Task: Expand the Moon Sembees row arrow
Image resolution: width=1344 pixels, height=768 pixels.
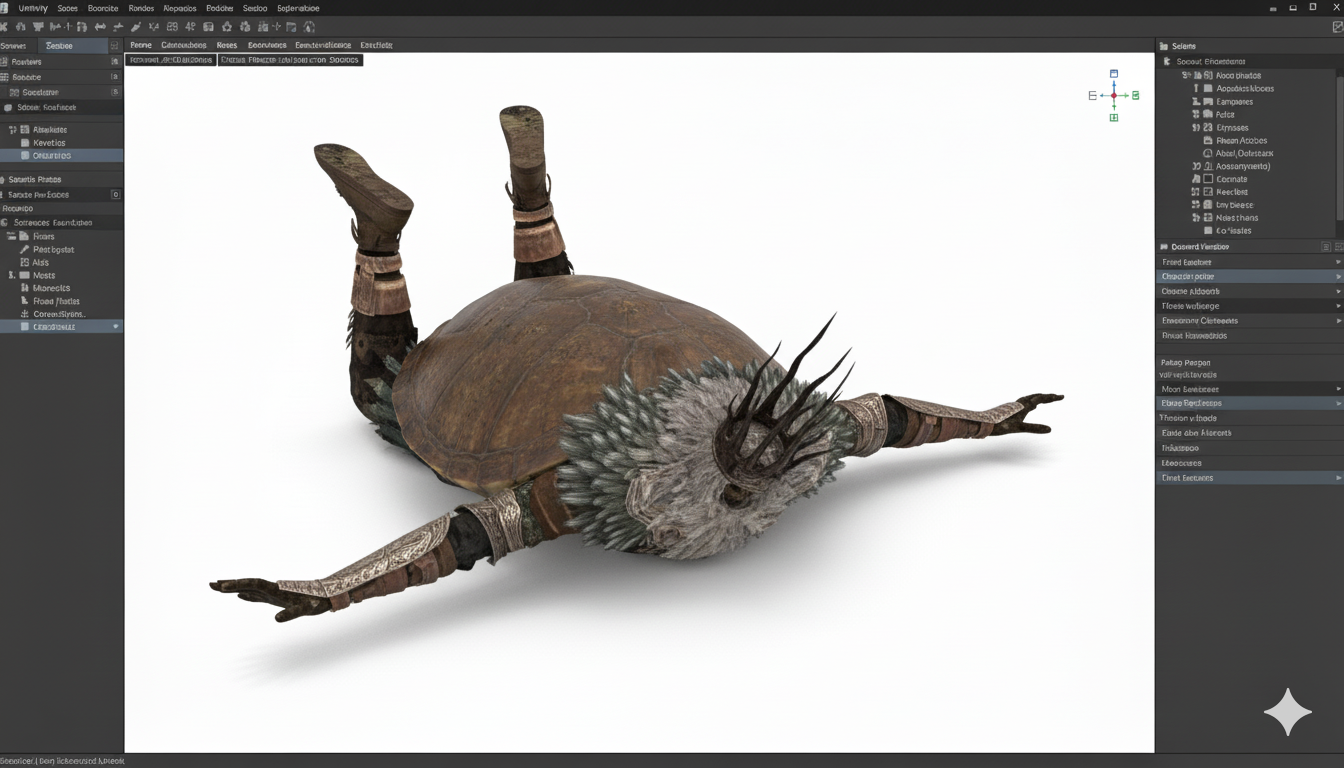Action: (x=1338, y=389)
